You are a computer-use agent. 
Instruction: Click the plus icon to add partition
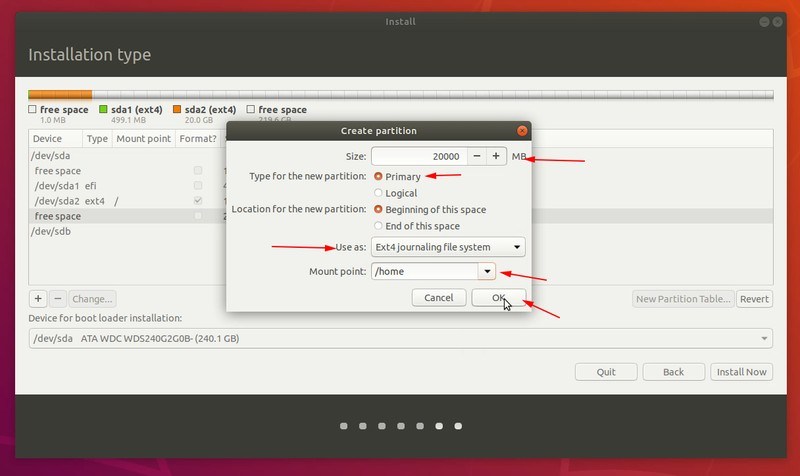click(x=38, y=298)
